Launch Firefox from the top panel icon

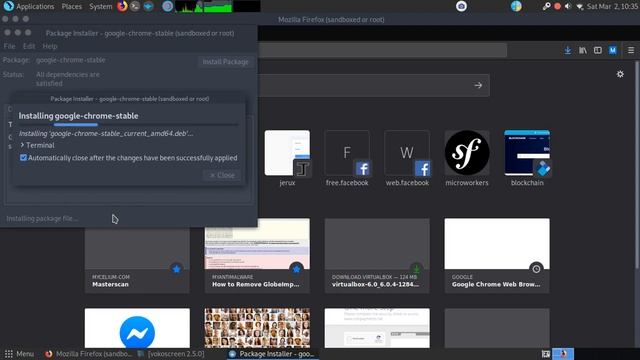coord(122,6)
